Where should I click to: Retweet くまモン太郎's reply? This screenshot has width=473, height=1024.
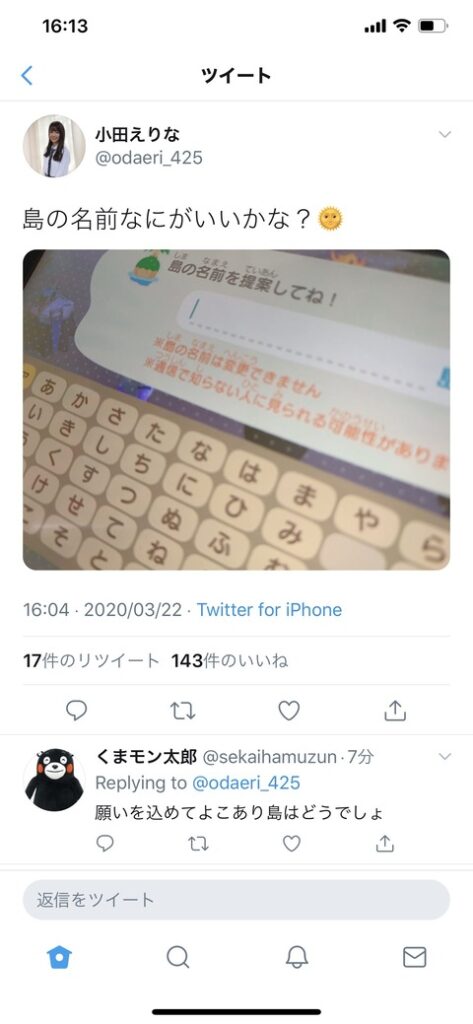pyautogui.click(x=198, y=844)
